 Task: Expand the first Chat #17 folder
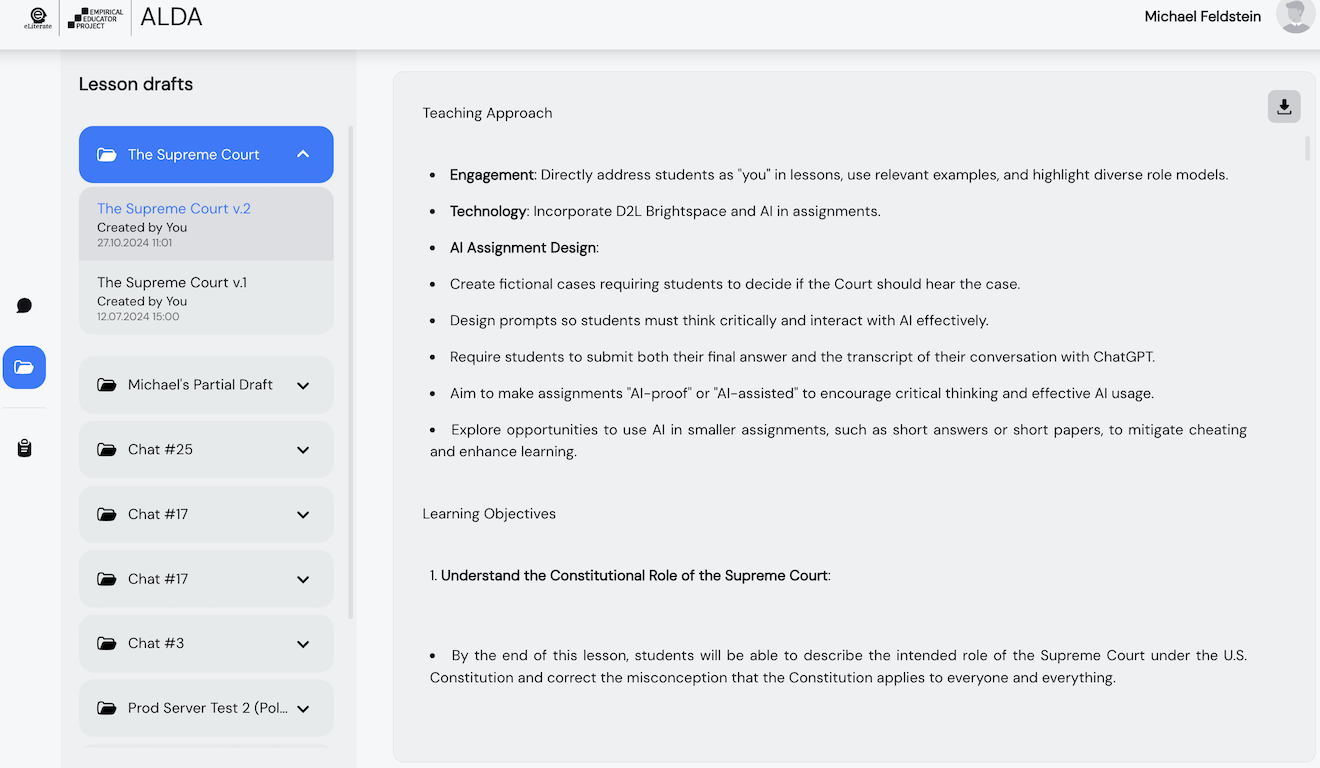tap(303, 514)
